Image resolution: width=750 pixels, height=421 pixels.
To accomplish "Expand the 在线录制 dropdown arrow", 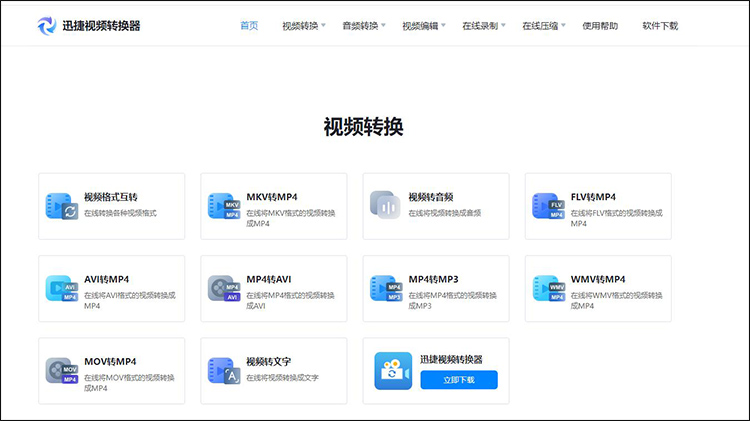I will [503, 25].
